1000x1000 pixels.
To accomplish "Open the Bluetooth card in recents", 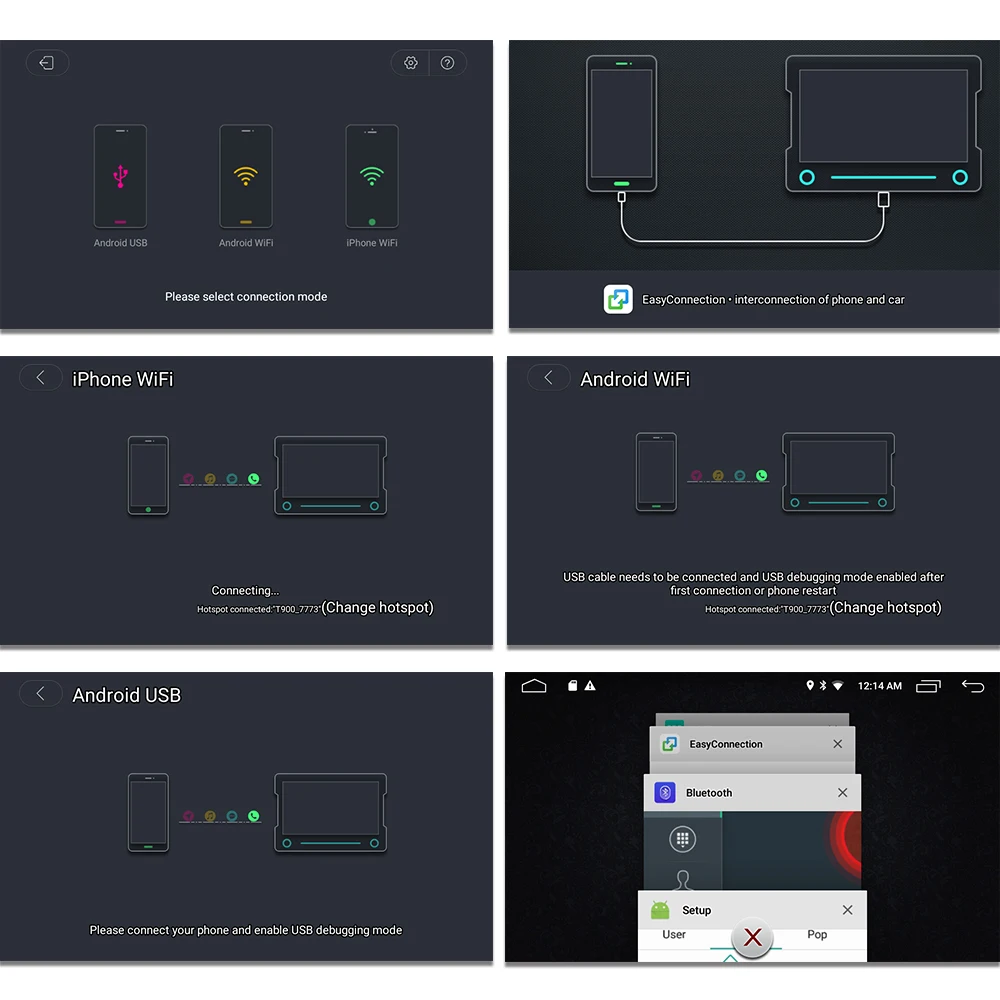I will click(752, 832).
